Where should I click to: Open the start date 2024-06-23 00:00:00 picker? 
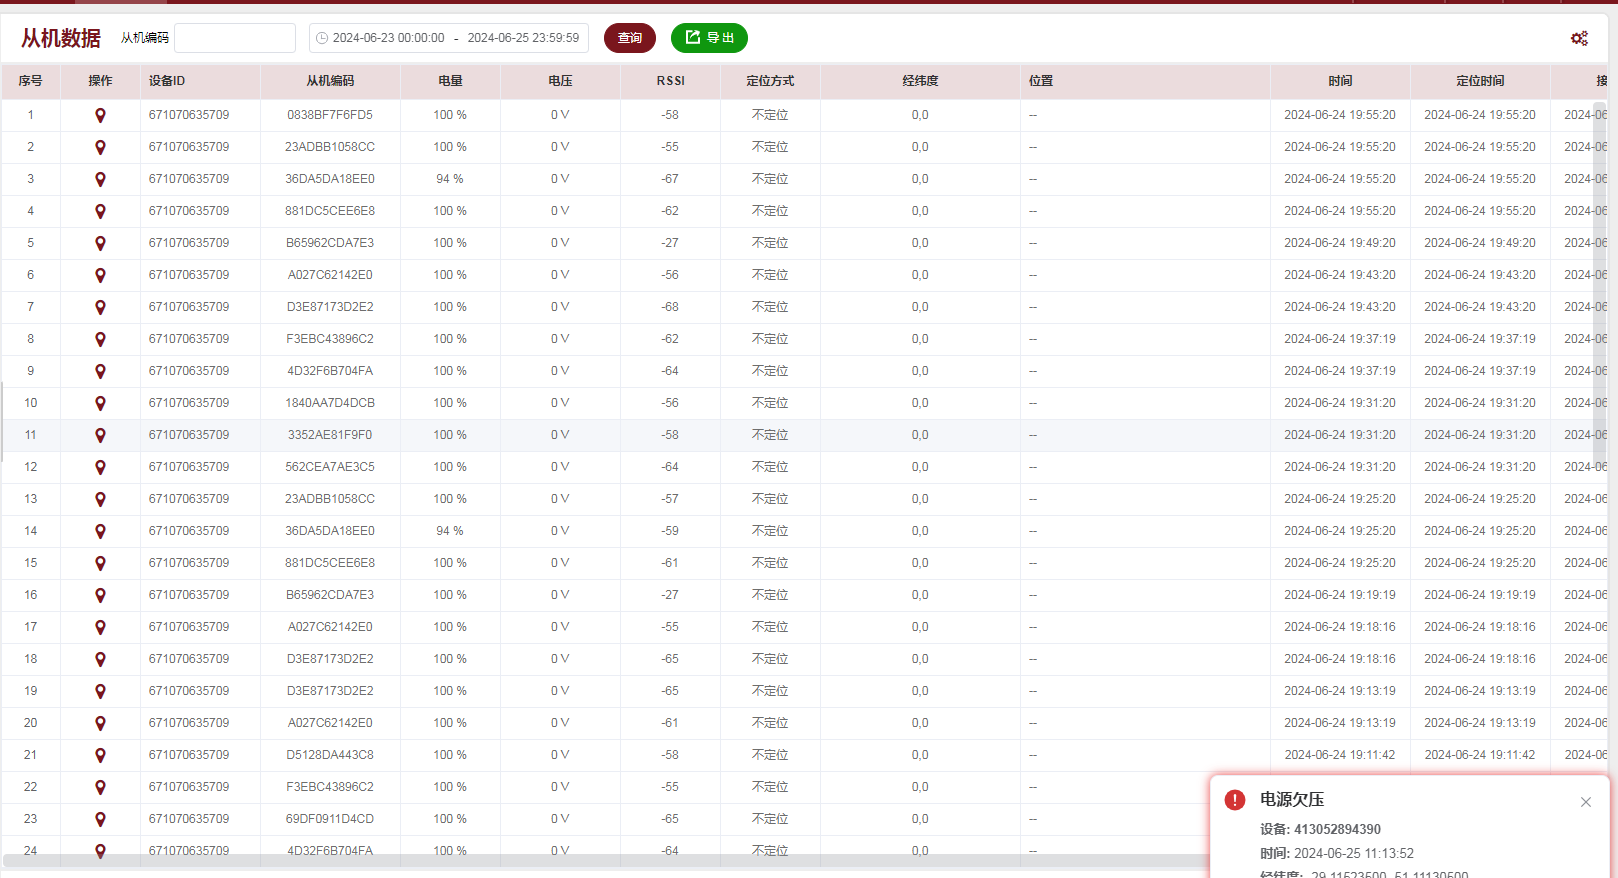pyautogui.click(x=388, y=38)
